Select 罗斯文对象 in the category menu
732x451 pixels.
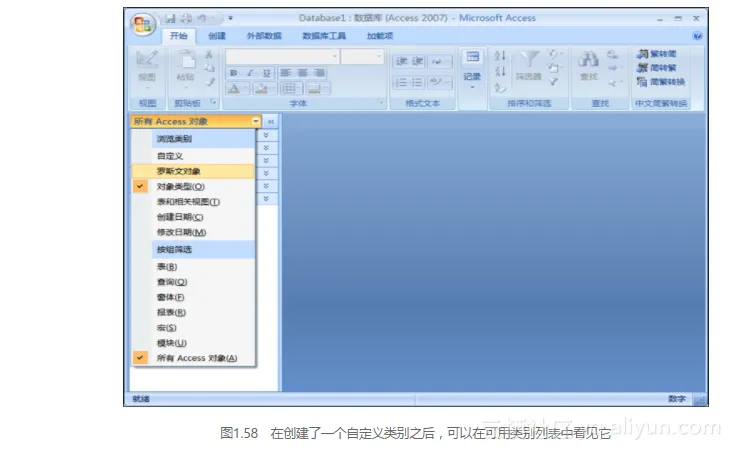click(194, 171)
